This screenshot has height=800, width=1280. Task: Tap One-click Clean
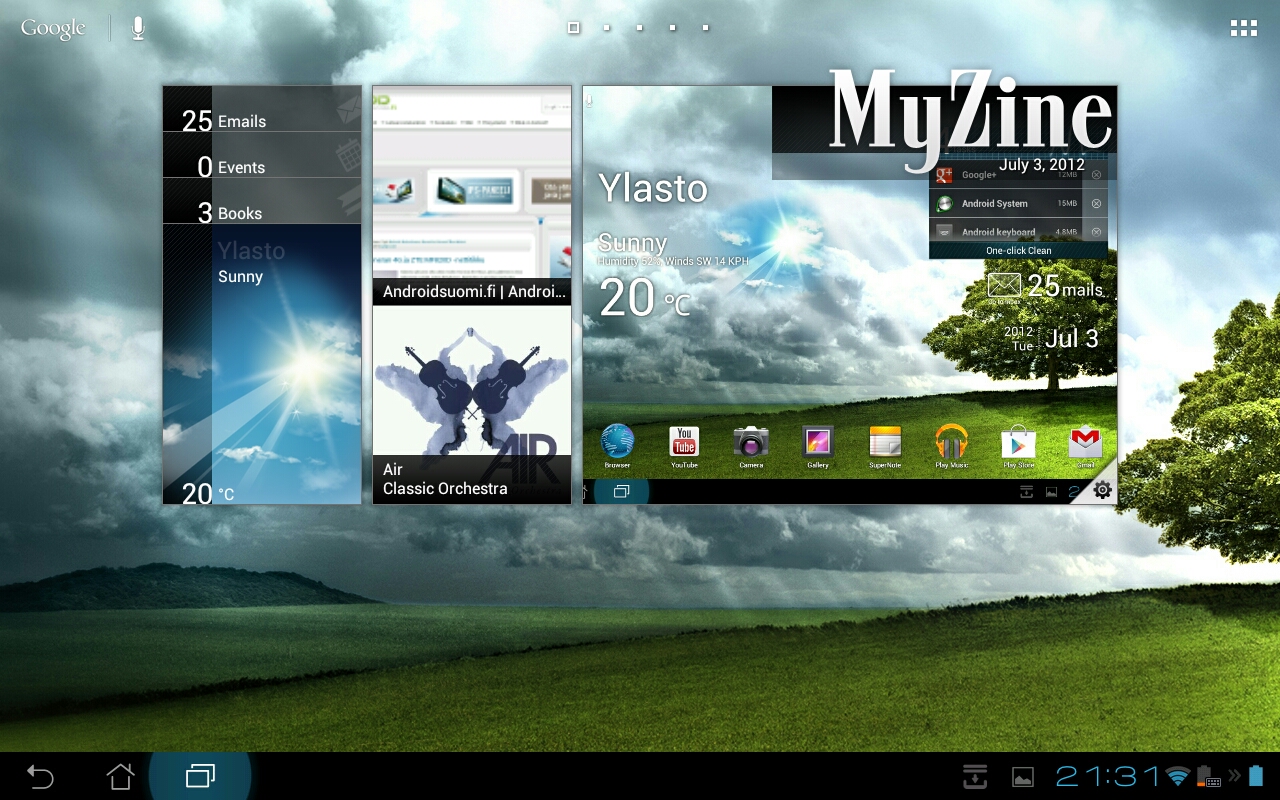pos(1018,251)
